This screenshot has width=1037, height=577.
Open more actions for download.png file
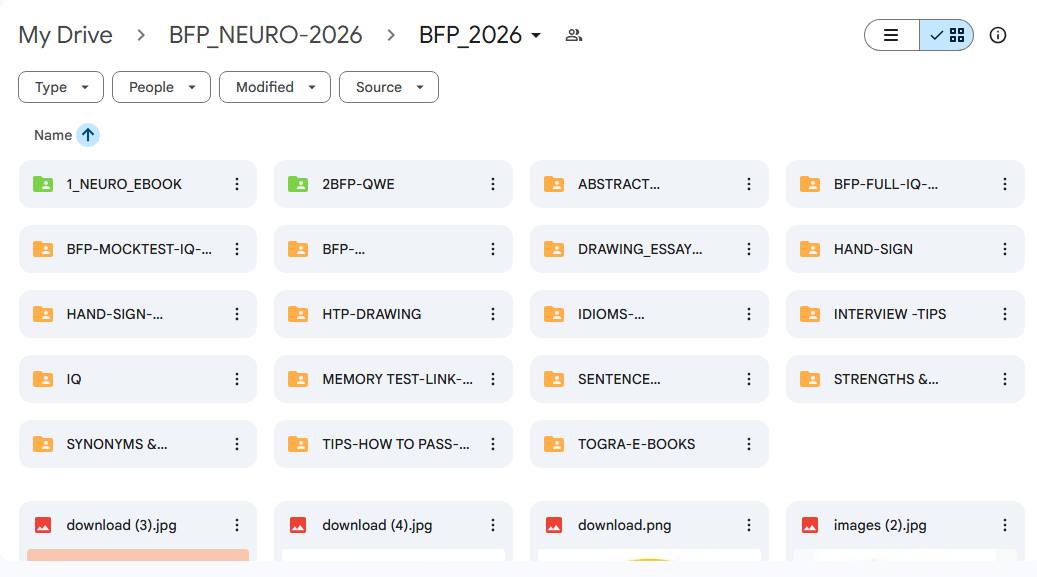point(749,525)
